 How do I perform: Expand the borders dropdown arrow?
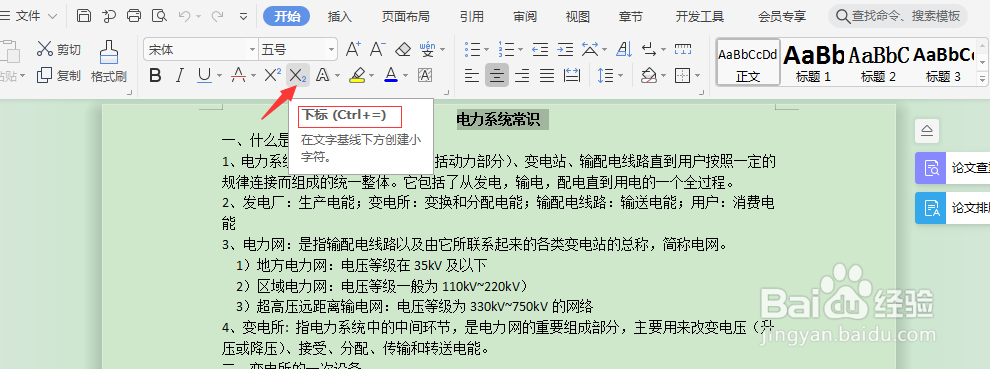point(698,76)
